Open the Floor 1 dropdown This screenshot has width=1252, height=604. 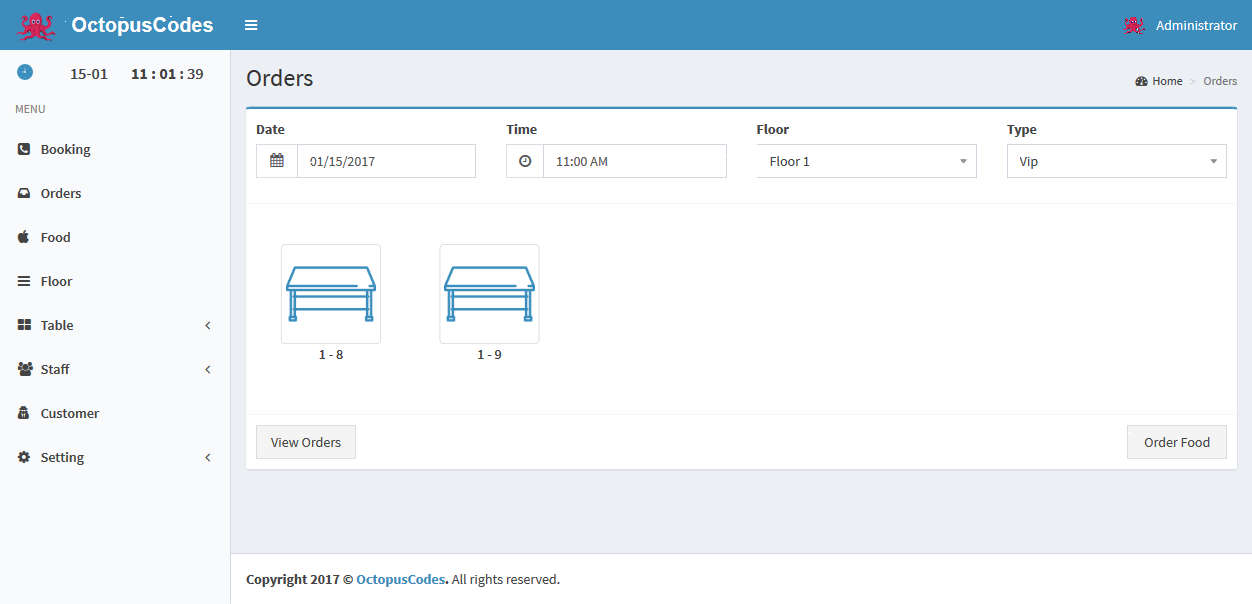coord(866,161)
